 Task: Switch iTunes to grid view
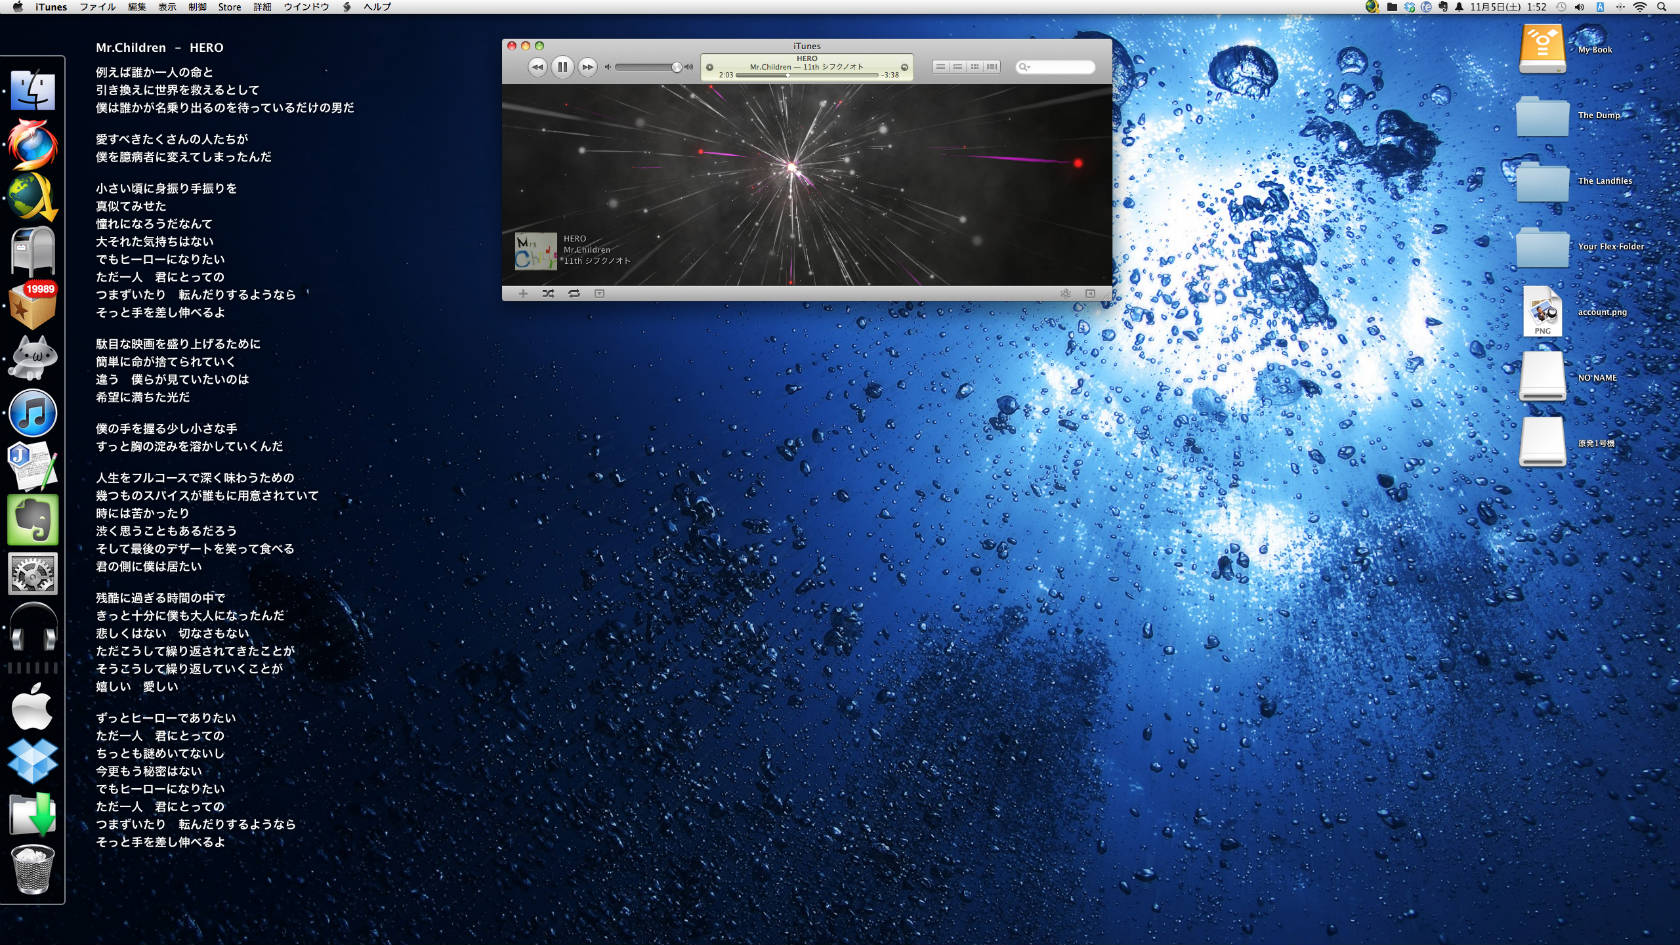click(974, 67)
